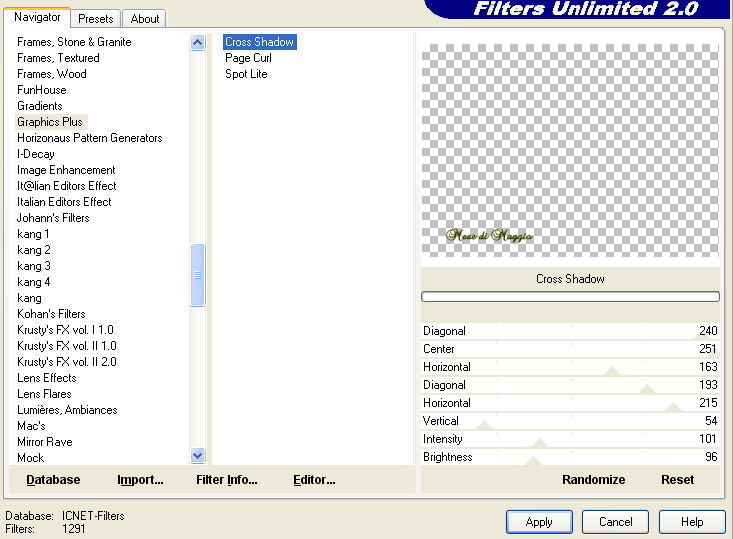Click the Vertical slider at 54
This screenshot has width=733, height=539.
pyautogui.click(x=570, y=421)
